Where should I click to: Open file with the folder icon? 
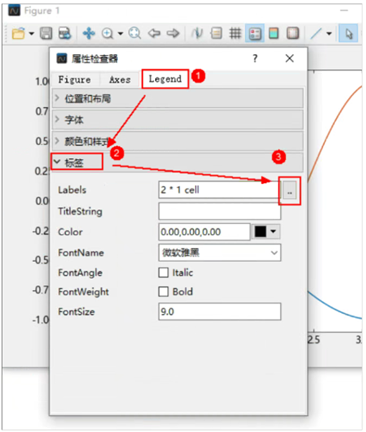pos(19,33)
